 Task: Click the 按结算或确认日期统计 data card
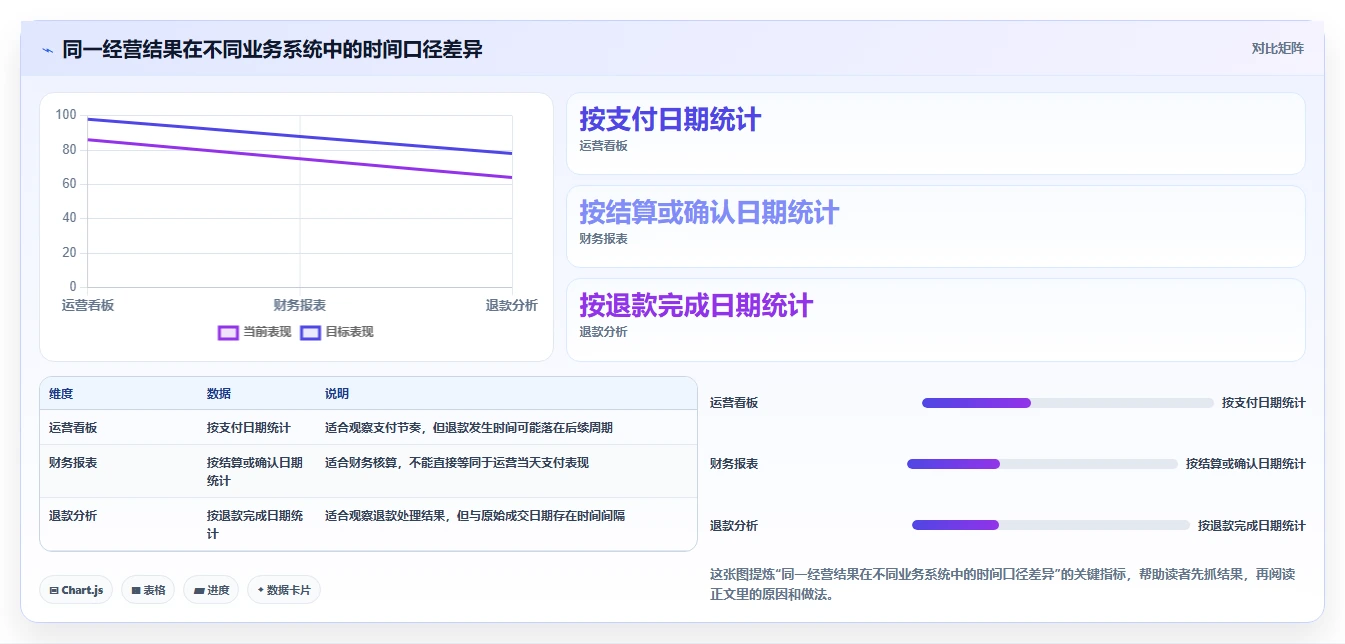coord(935,227)
